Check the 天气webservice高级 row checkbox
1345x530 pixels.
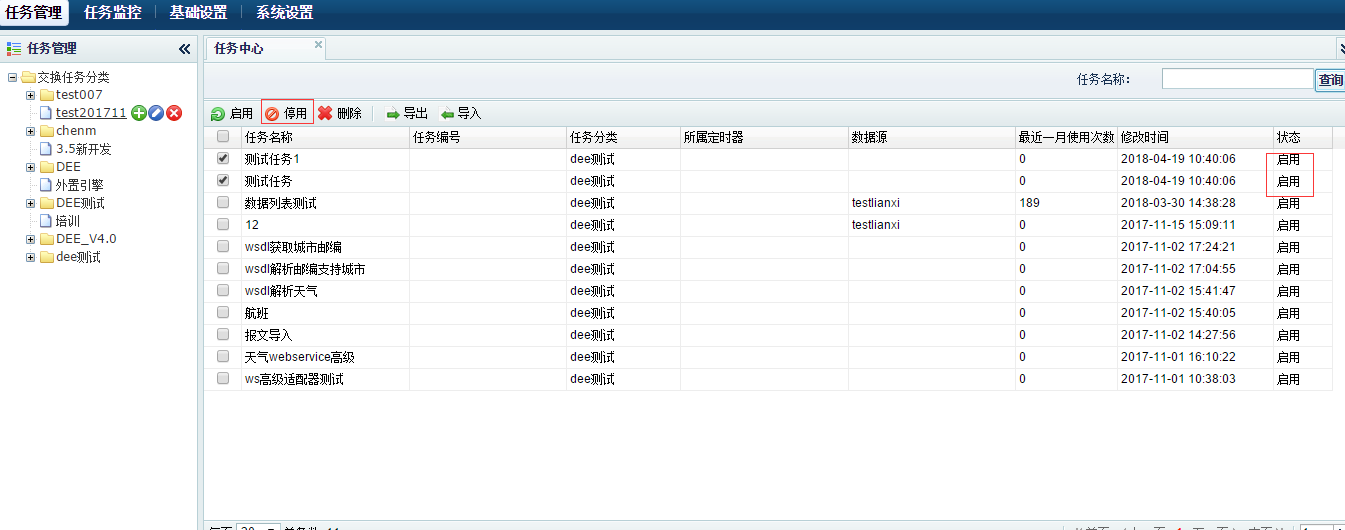pos(223,356)
